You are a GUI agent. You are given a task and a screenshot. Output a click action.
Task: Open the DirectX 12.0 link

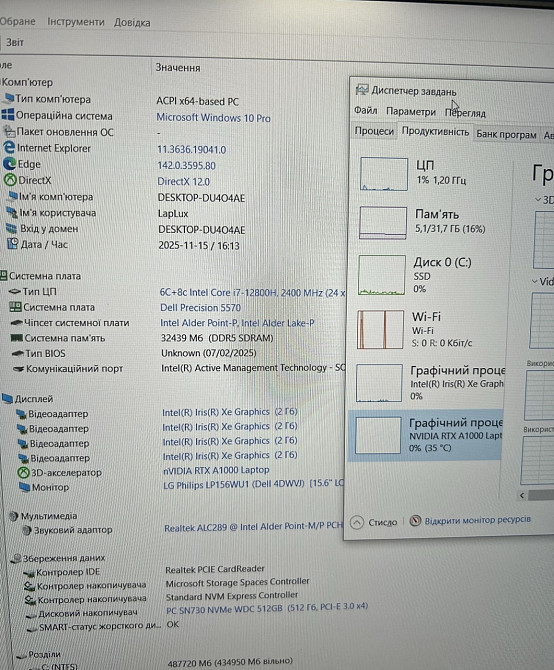(184, 181)
